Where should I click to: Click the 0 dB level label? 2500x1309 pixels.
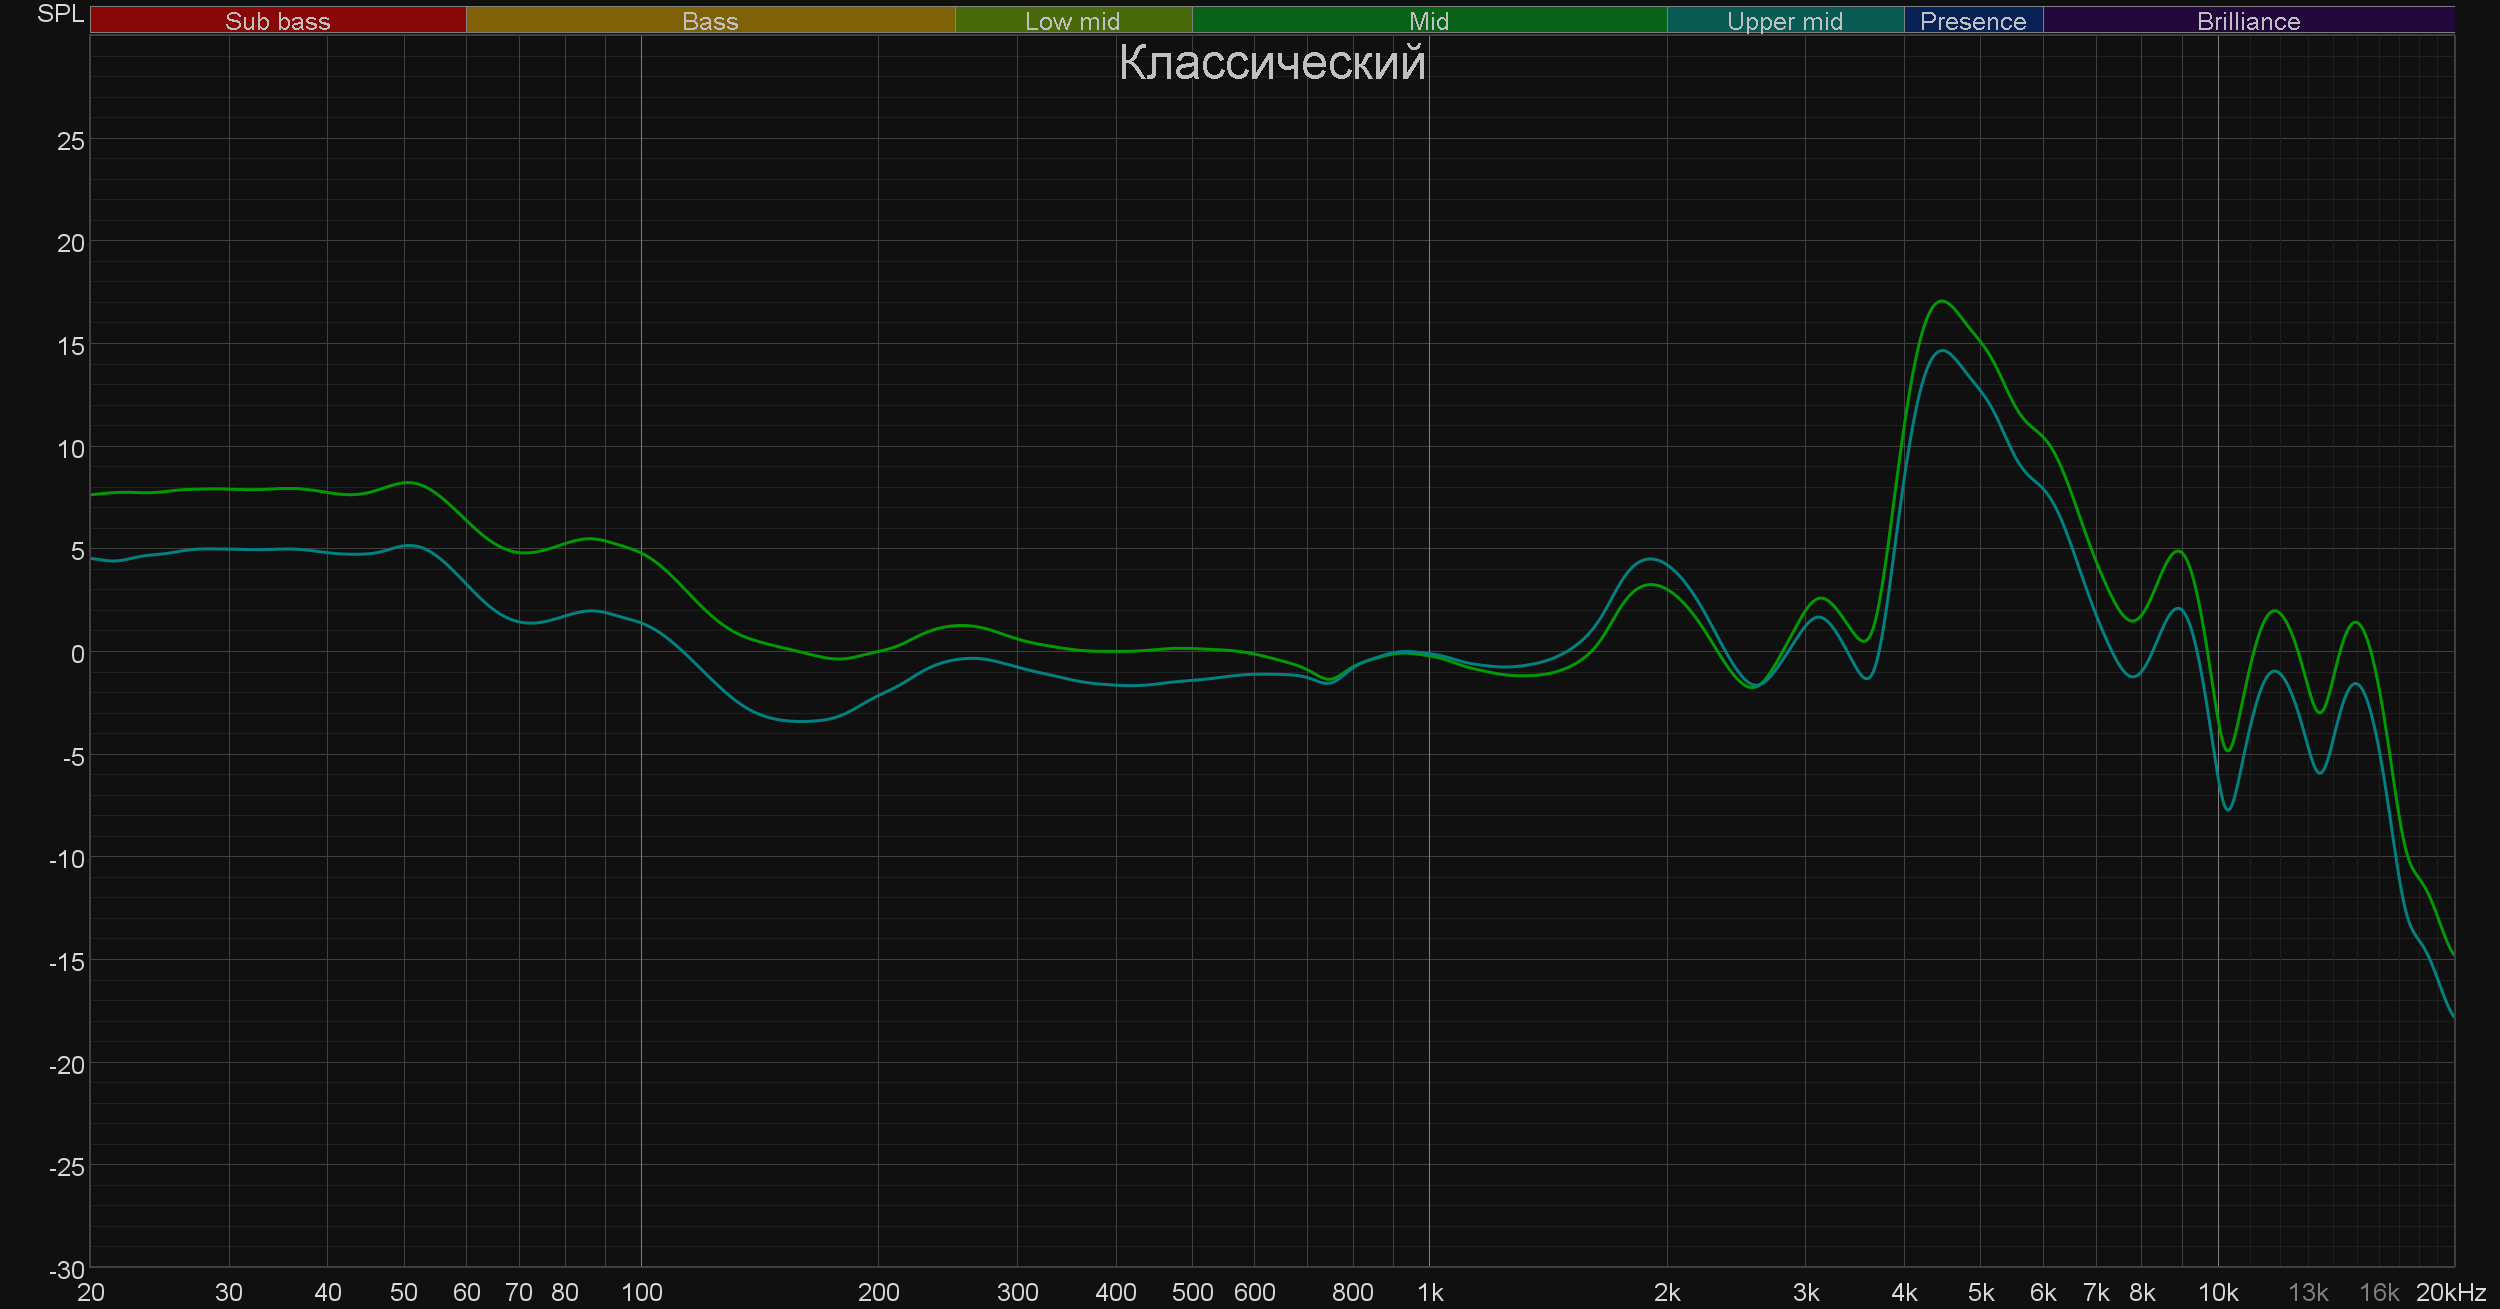point(77,654)
